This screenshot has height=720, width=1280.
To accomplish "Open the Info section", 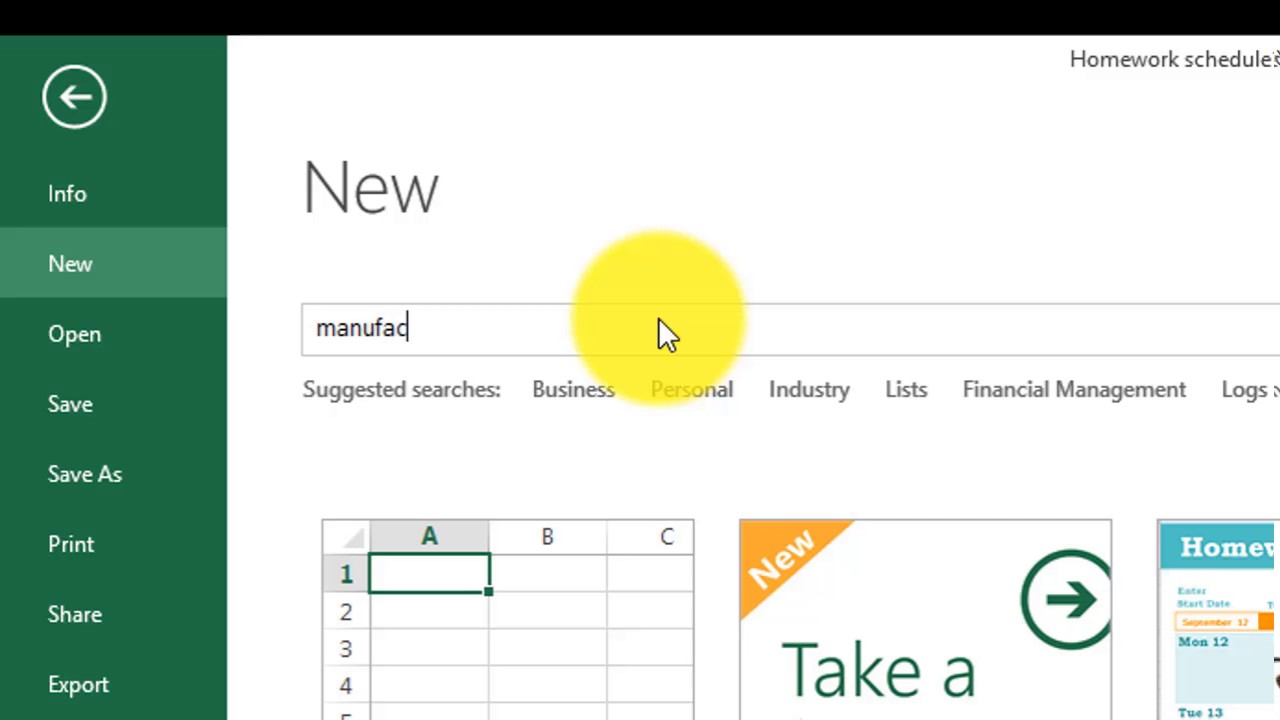I will [67, 194].
